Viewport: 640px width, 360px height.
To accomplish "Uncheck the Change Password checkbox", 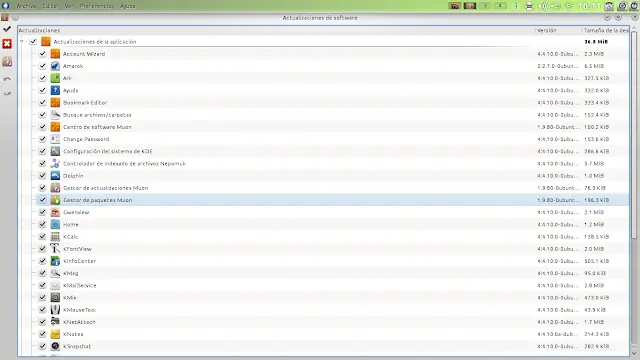I will point(42,139).
